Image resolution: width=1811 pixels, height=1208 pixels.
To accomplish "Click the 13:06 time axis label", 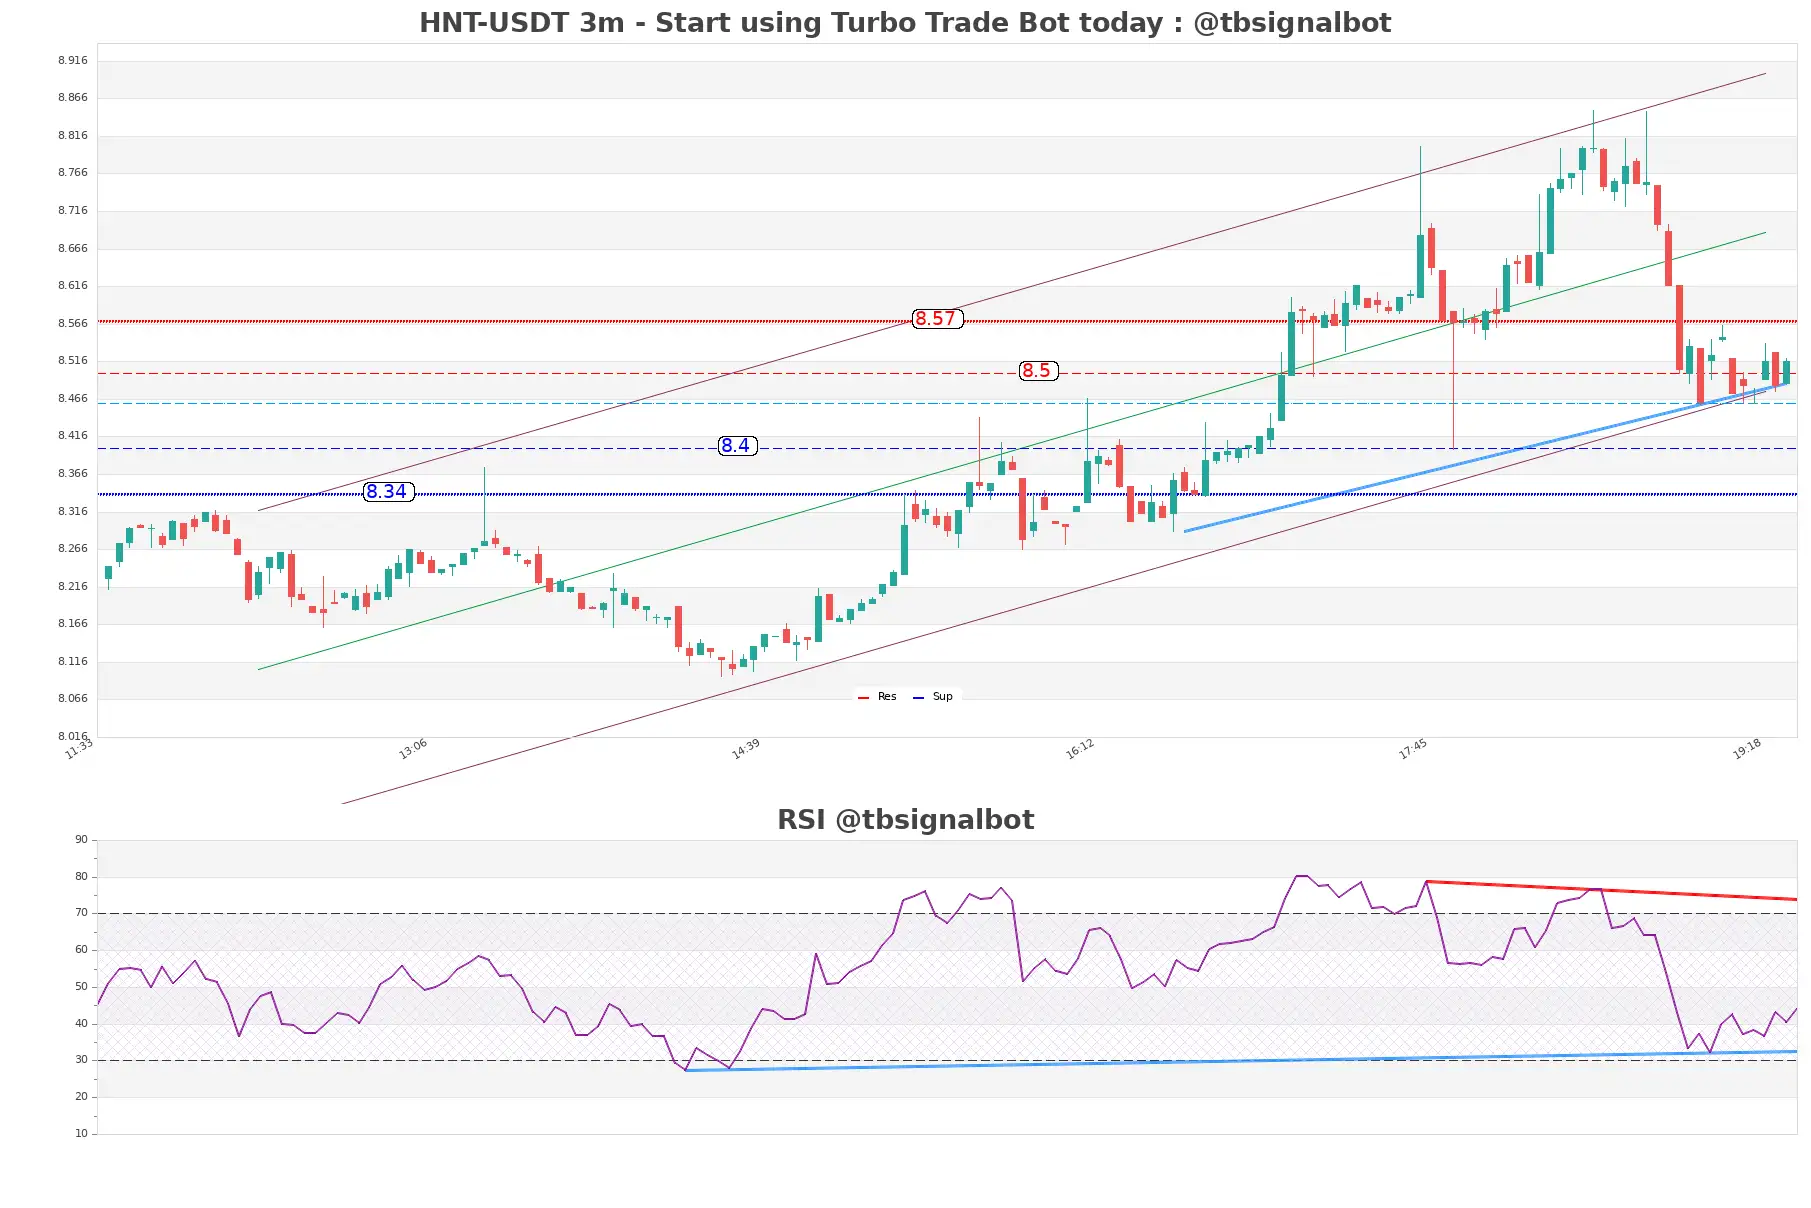I will pos(413,749).
